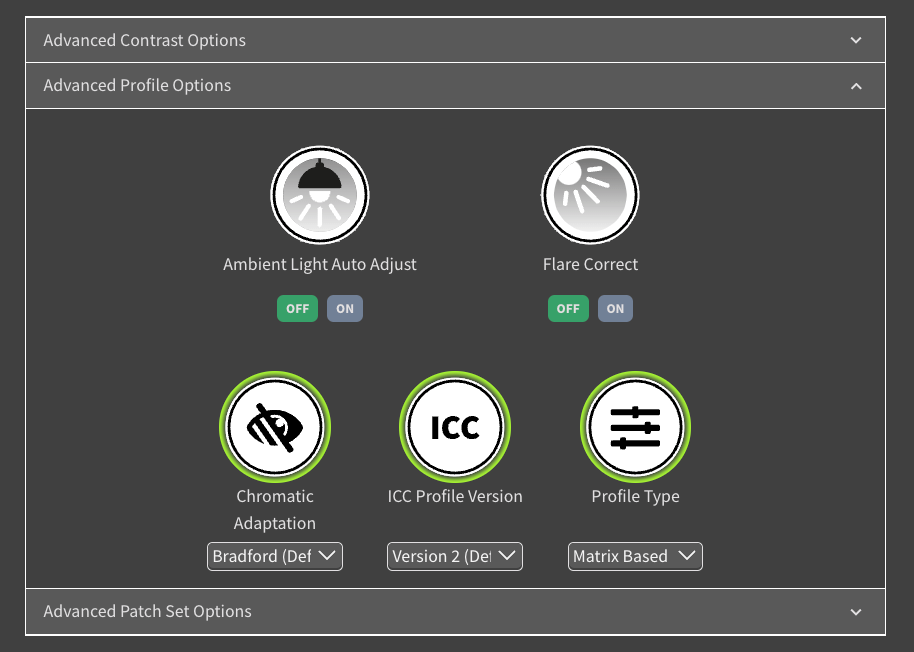Click the Advanced Profile Options header title
Image resolution: width=914 pixels, height=652 pixels.
coord(137,86)
